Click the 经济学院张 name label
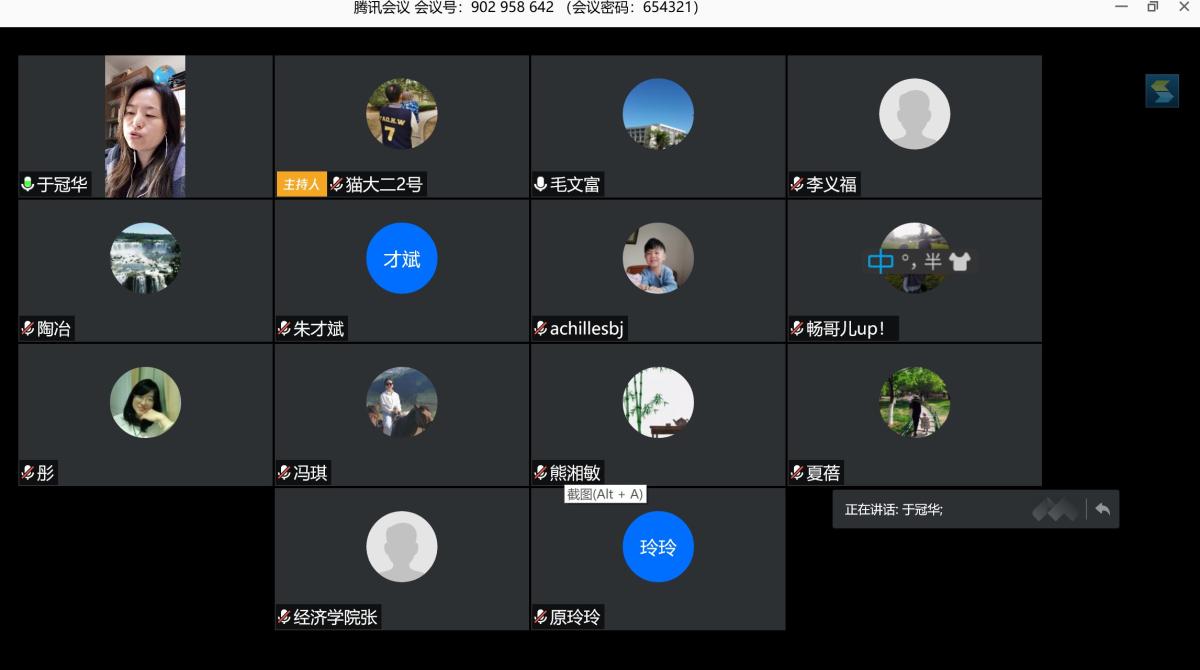 (x=336, y=618)
